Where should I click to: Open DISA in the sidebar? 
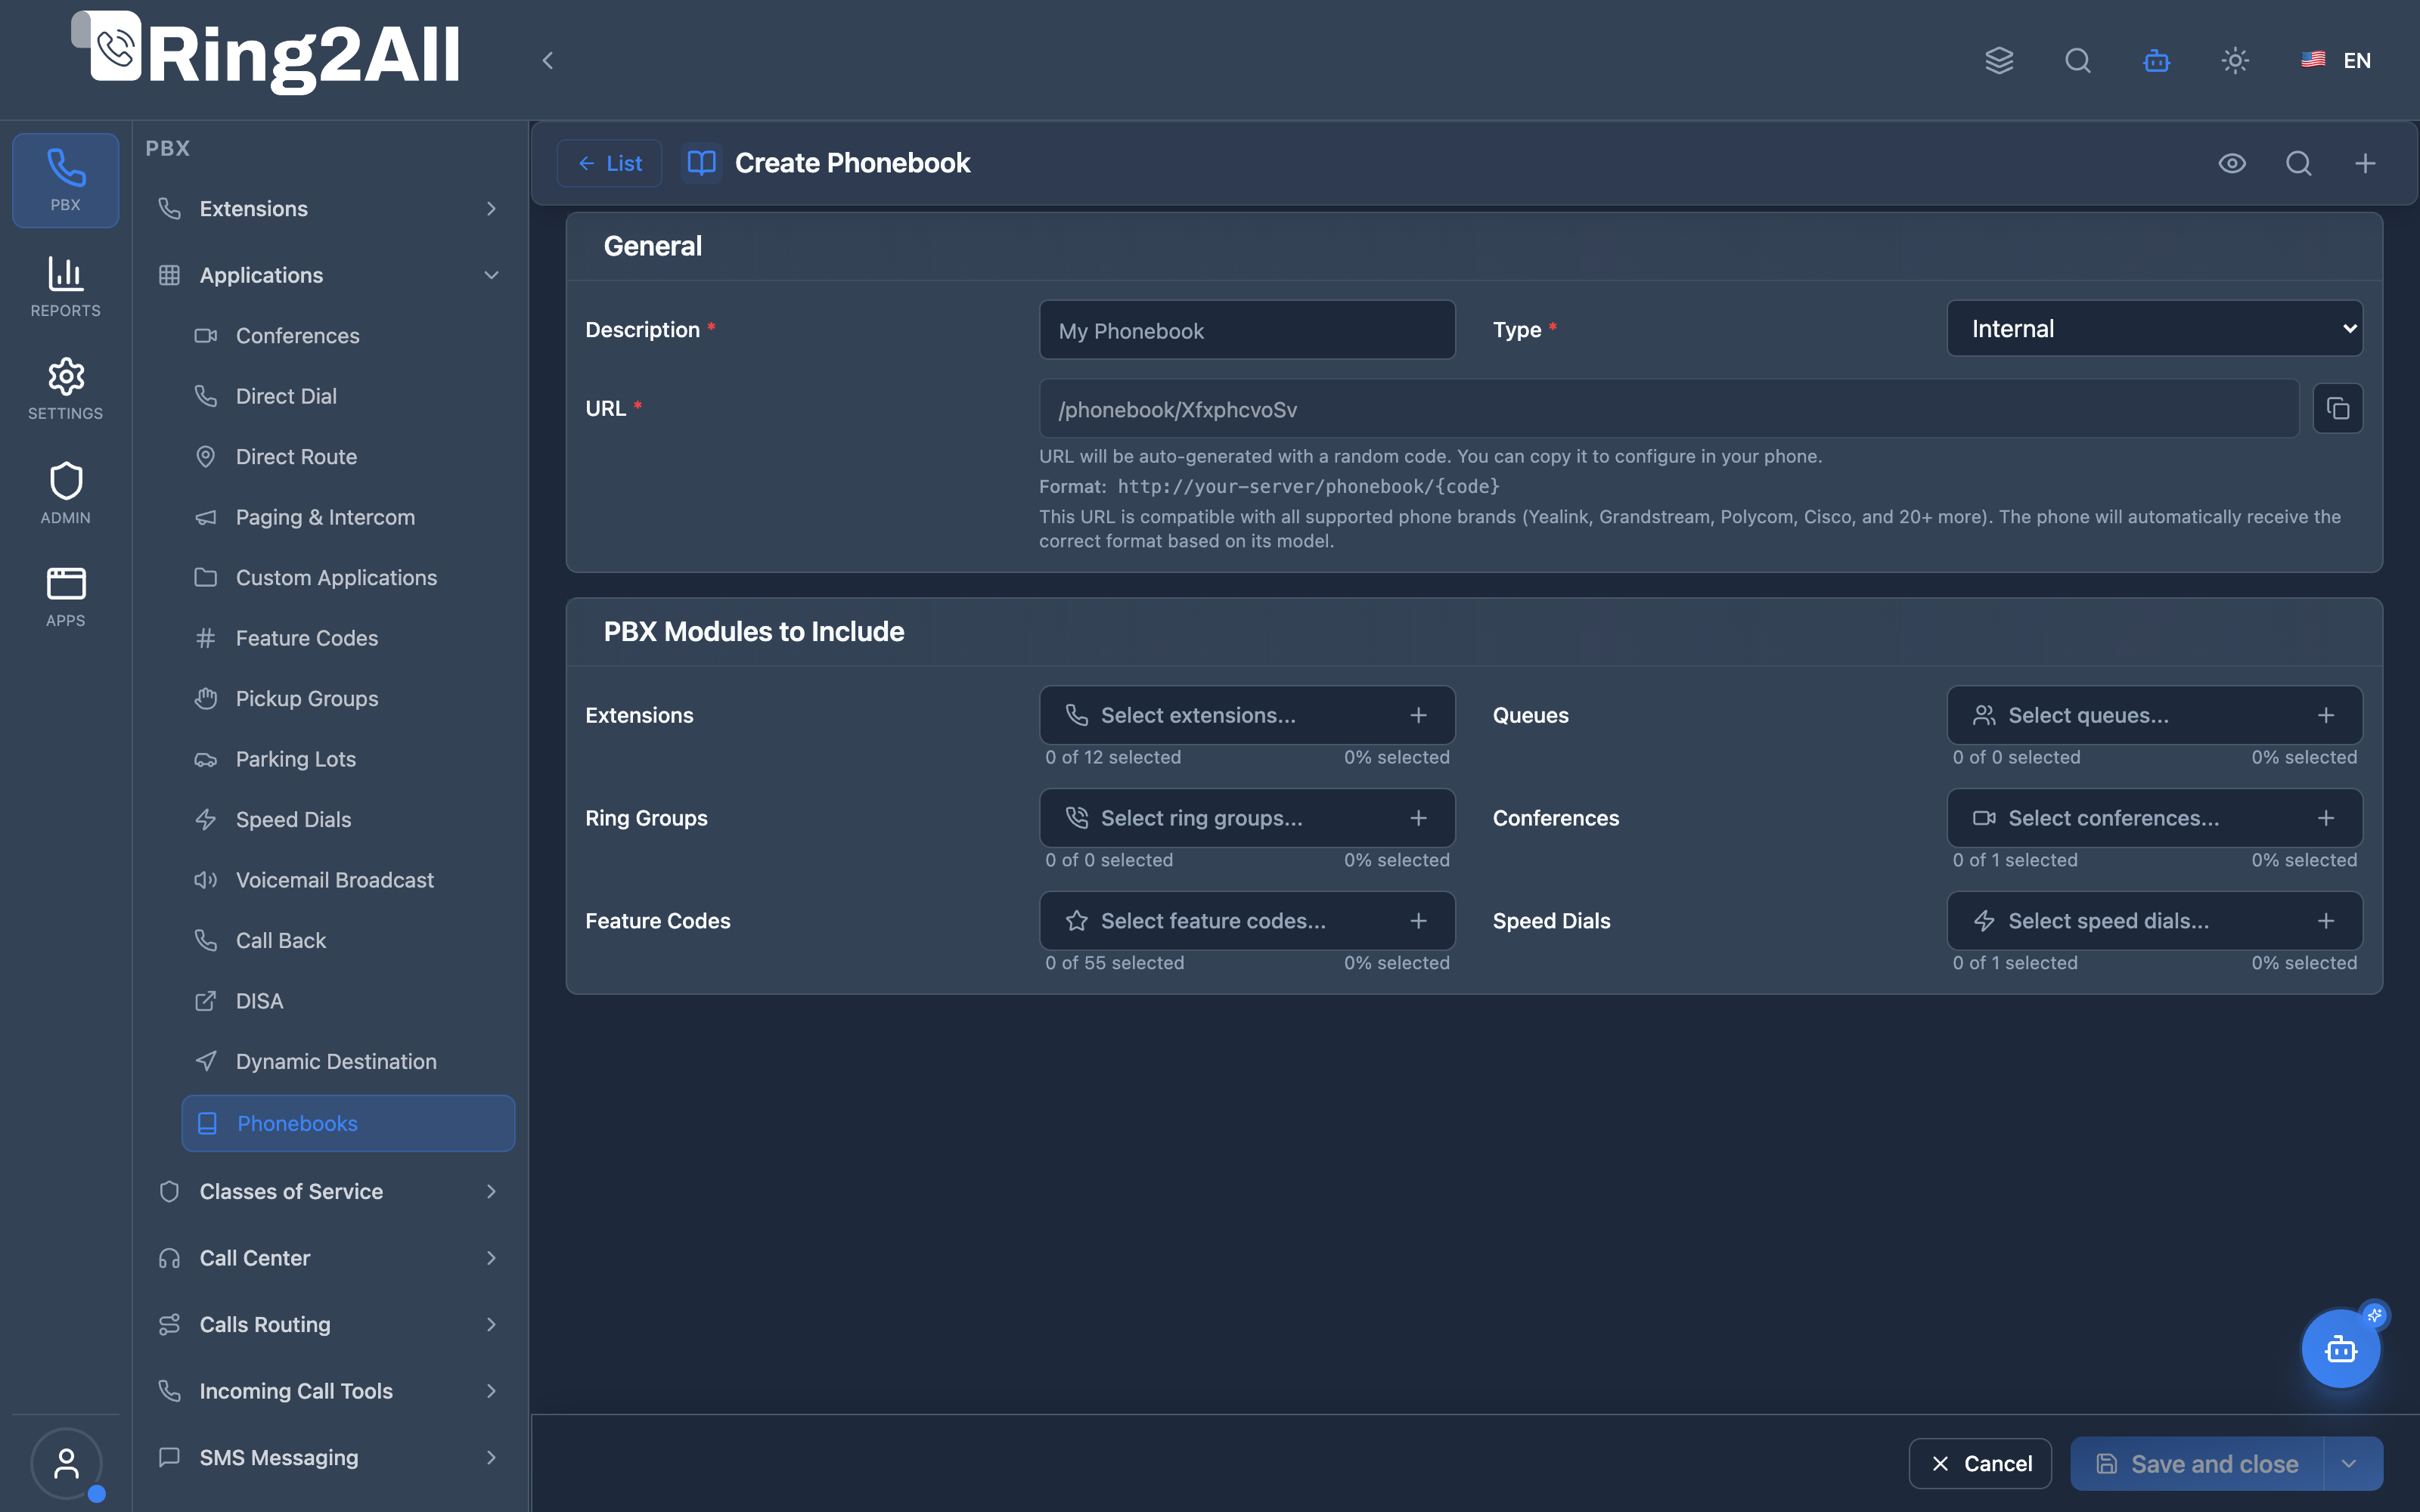click(x=349, y=1001)
